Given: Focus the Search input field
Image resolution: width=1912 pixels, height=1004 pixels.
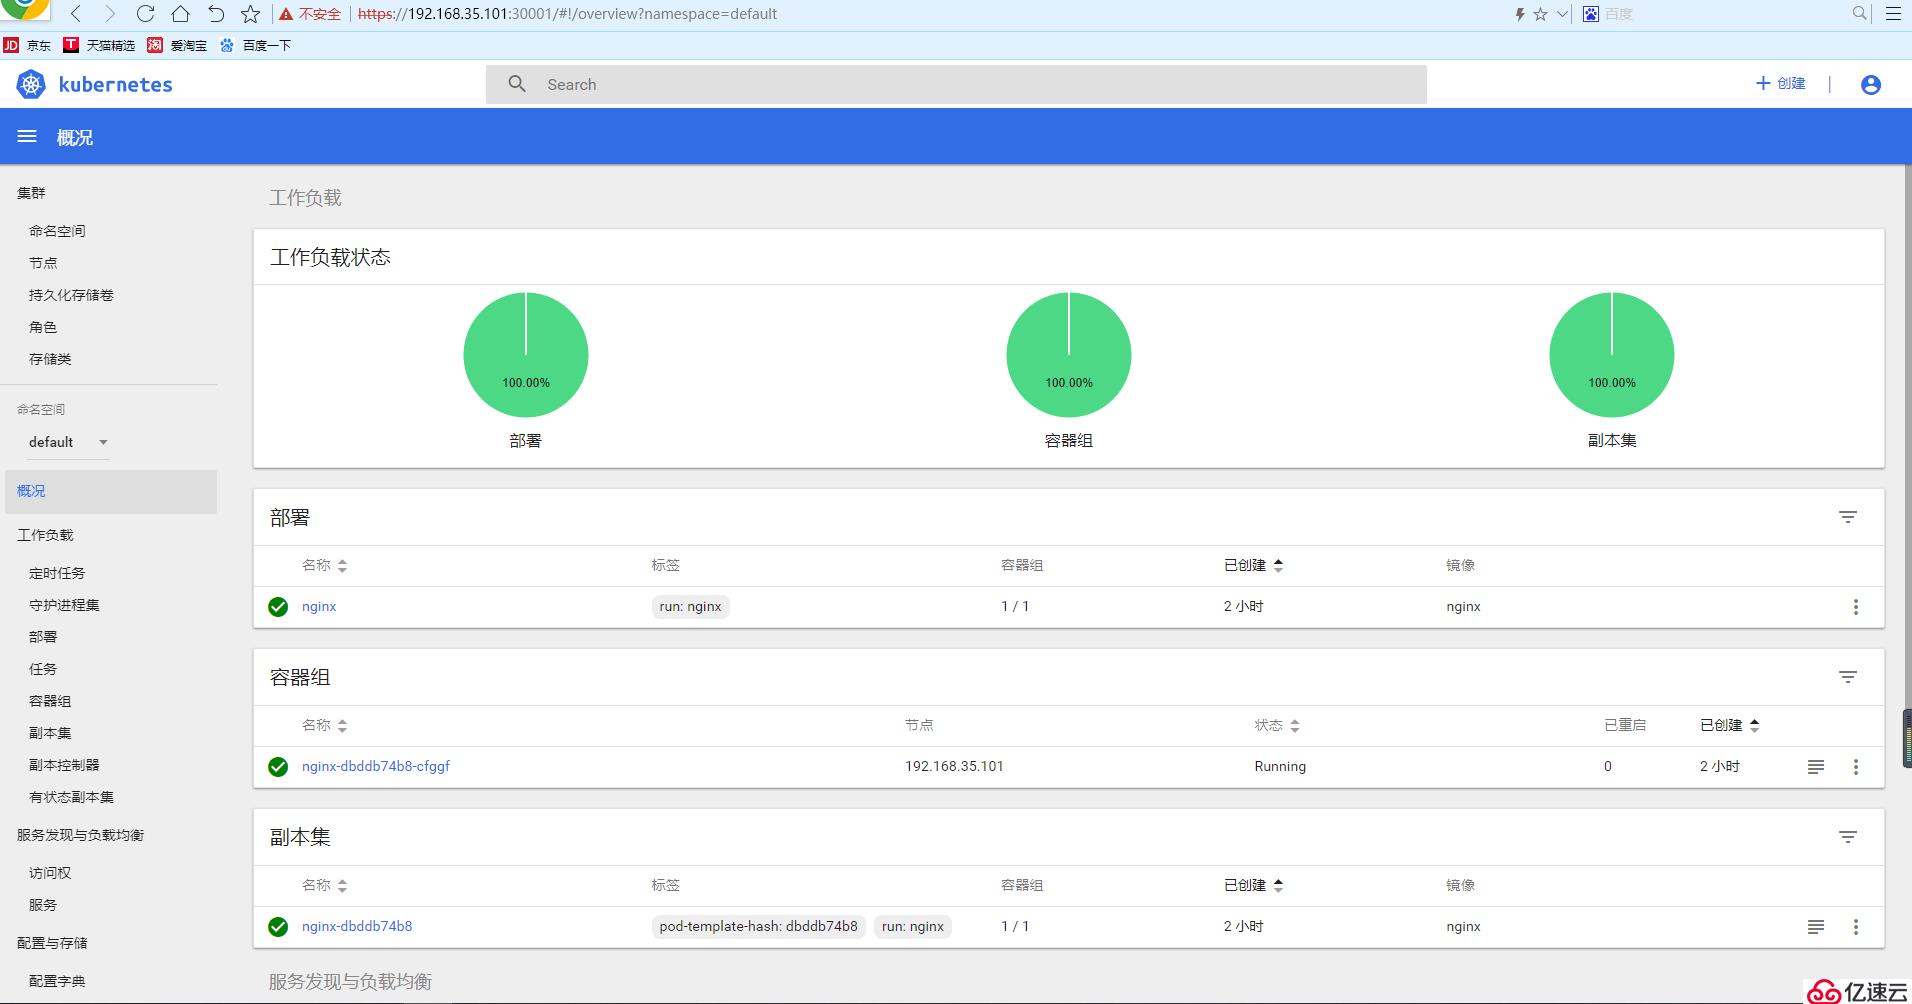Looking at the screenshot, I should coord(956,85).
